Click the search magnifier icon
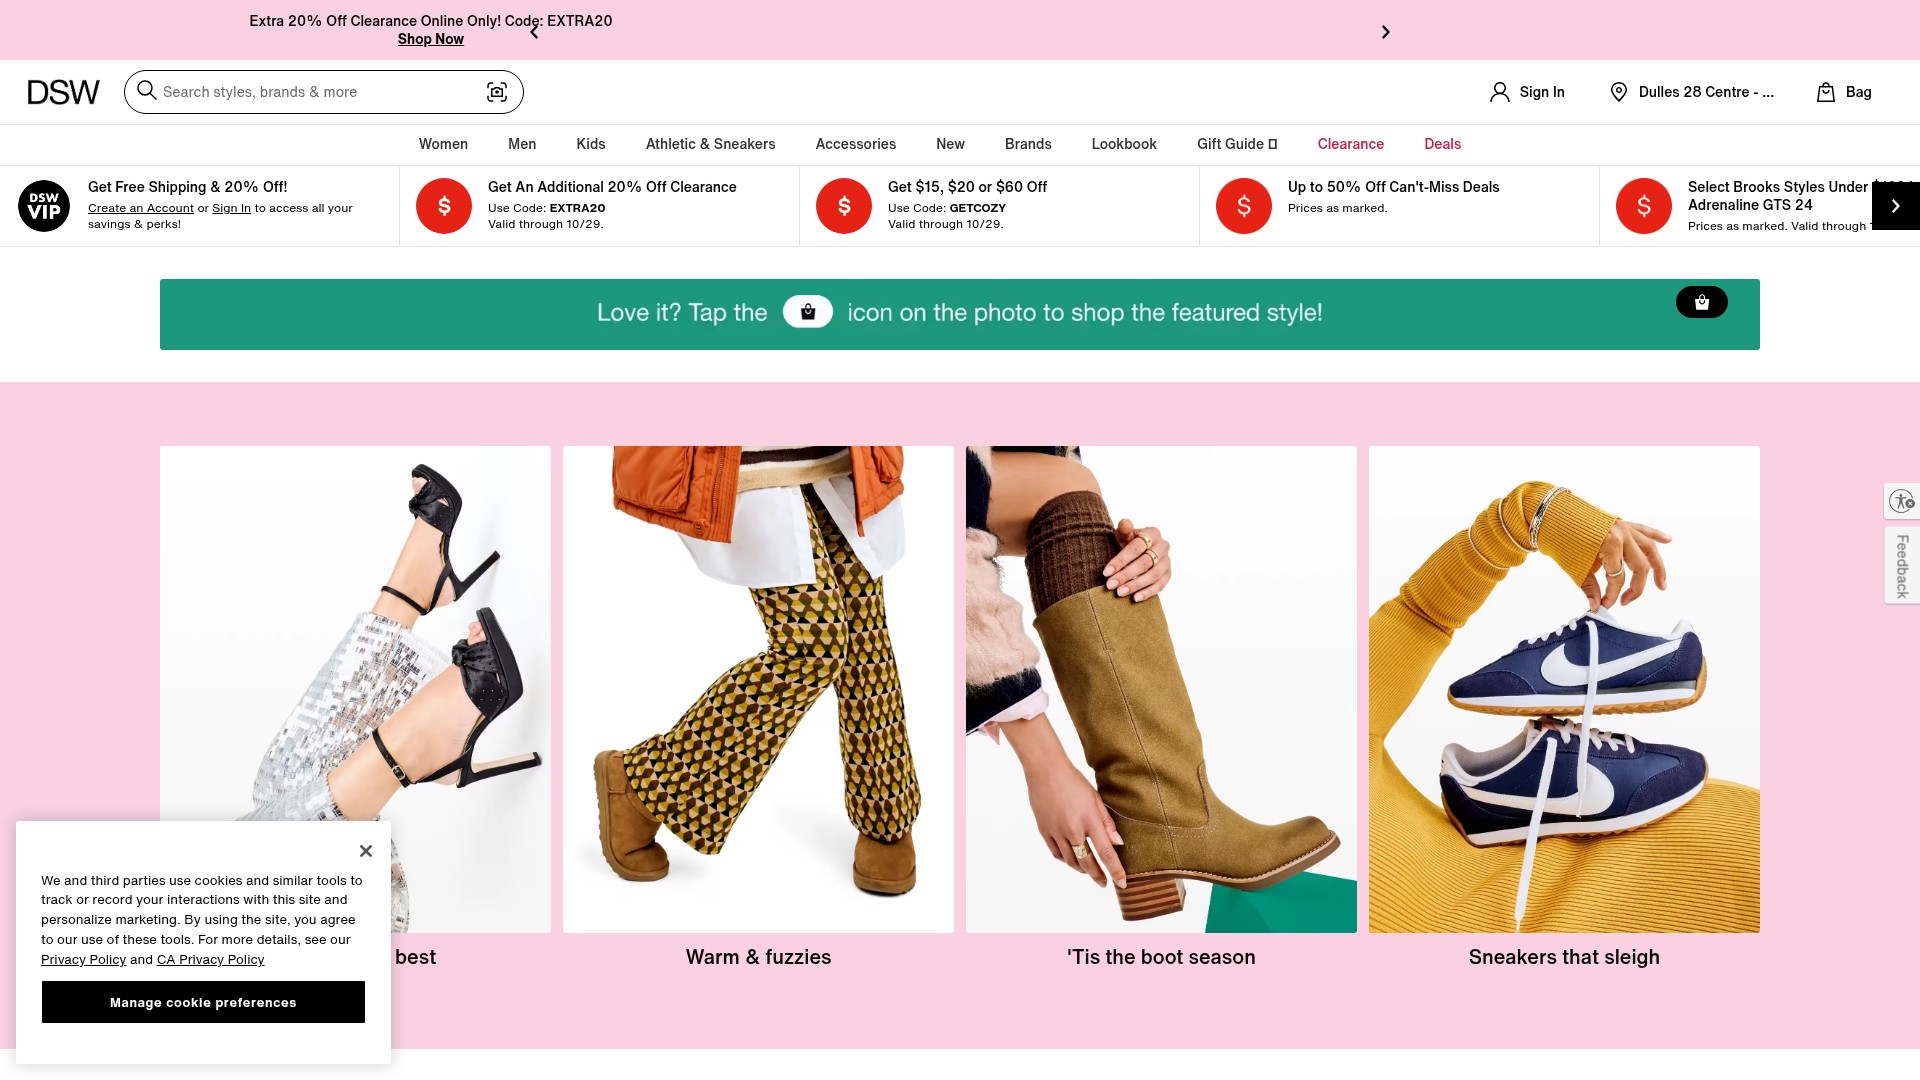The image size is (1920, 1080). pyautogui.click(x=147, y=91)
